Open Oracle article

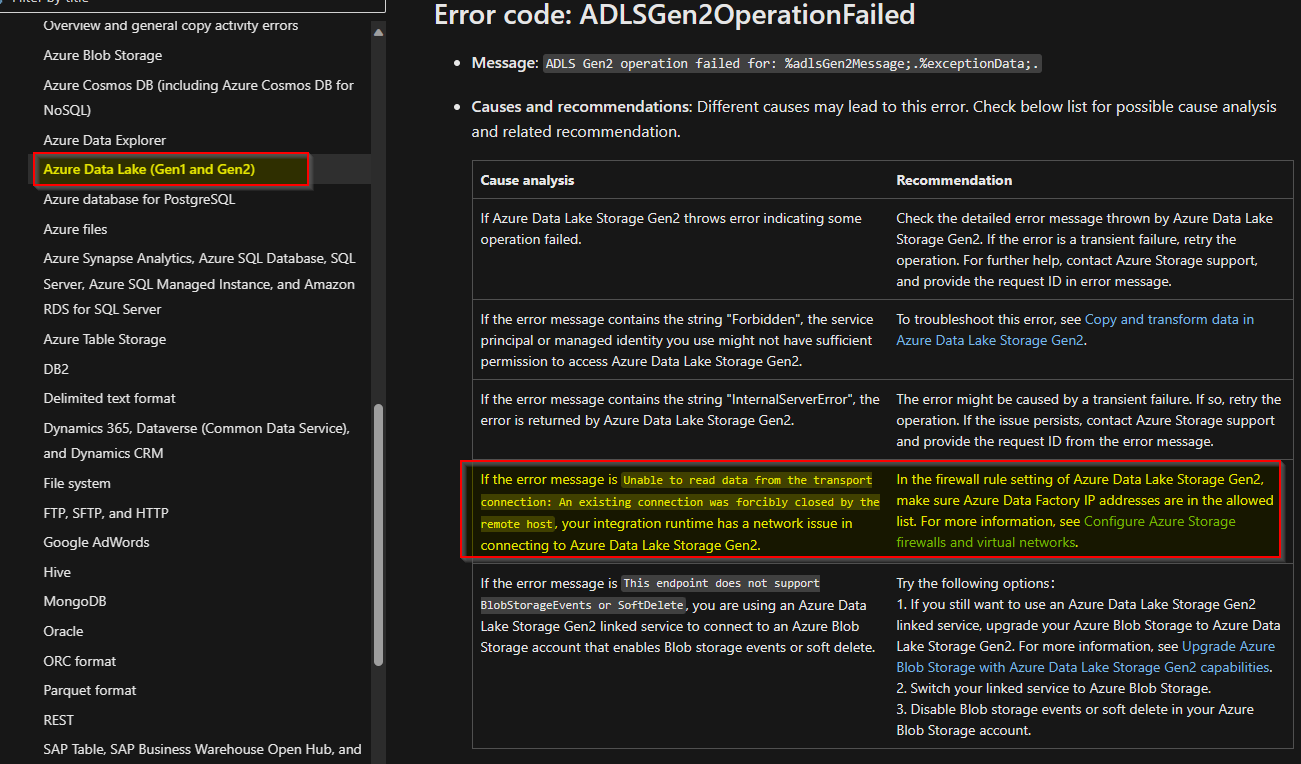tap(63, 631)
